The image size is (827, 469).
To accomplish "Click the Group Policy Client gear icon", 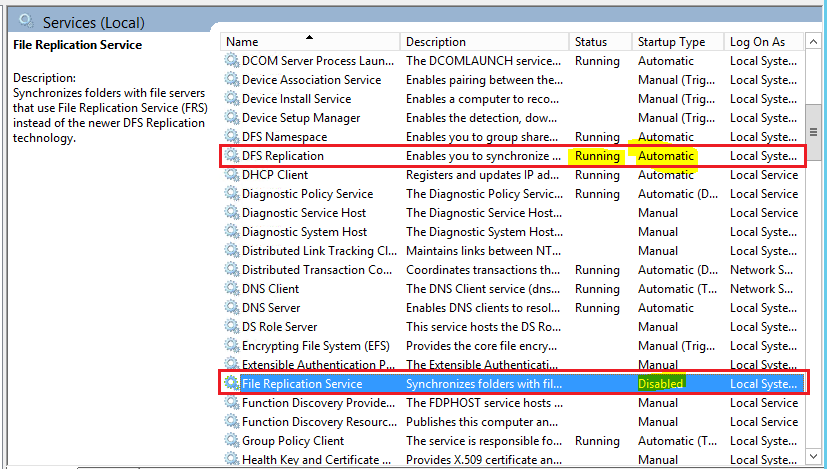I will (232, 440).
